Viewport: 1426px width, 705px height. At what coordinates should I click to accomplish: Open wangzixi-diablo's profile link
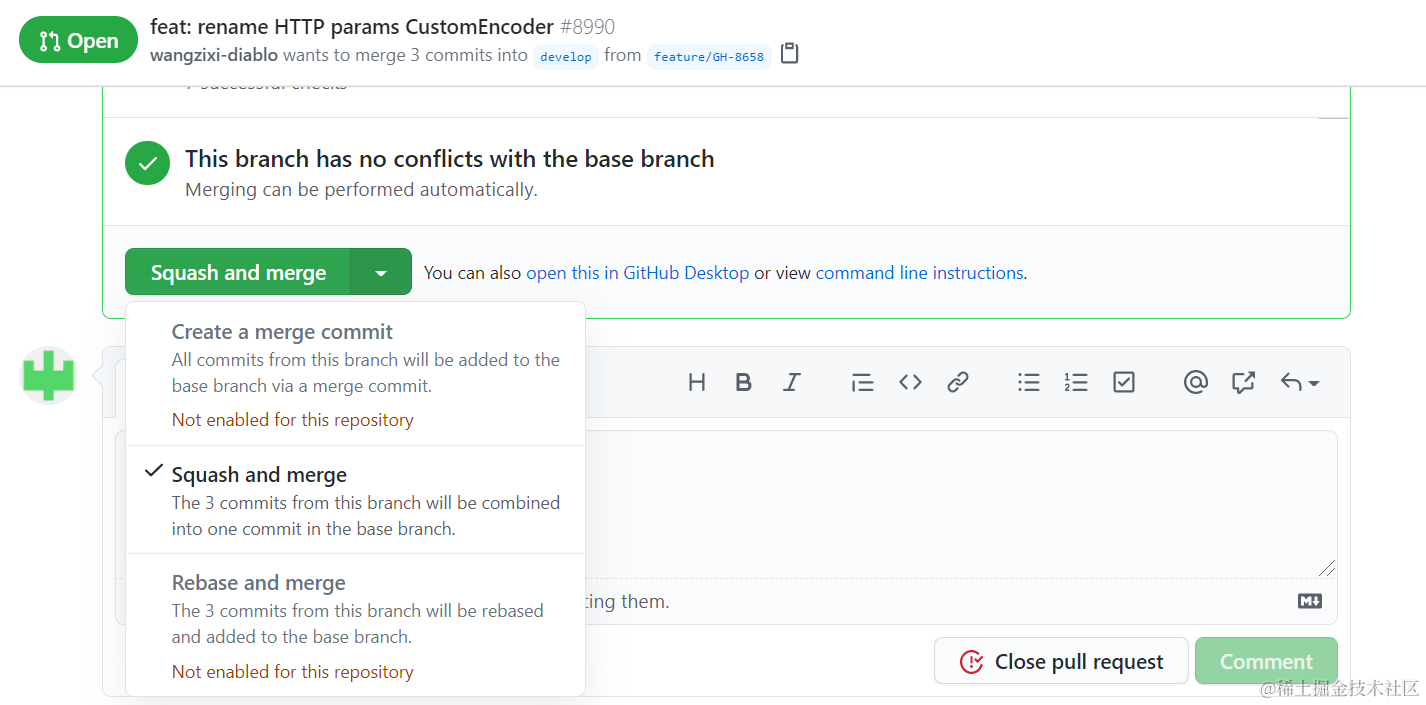214,55
